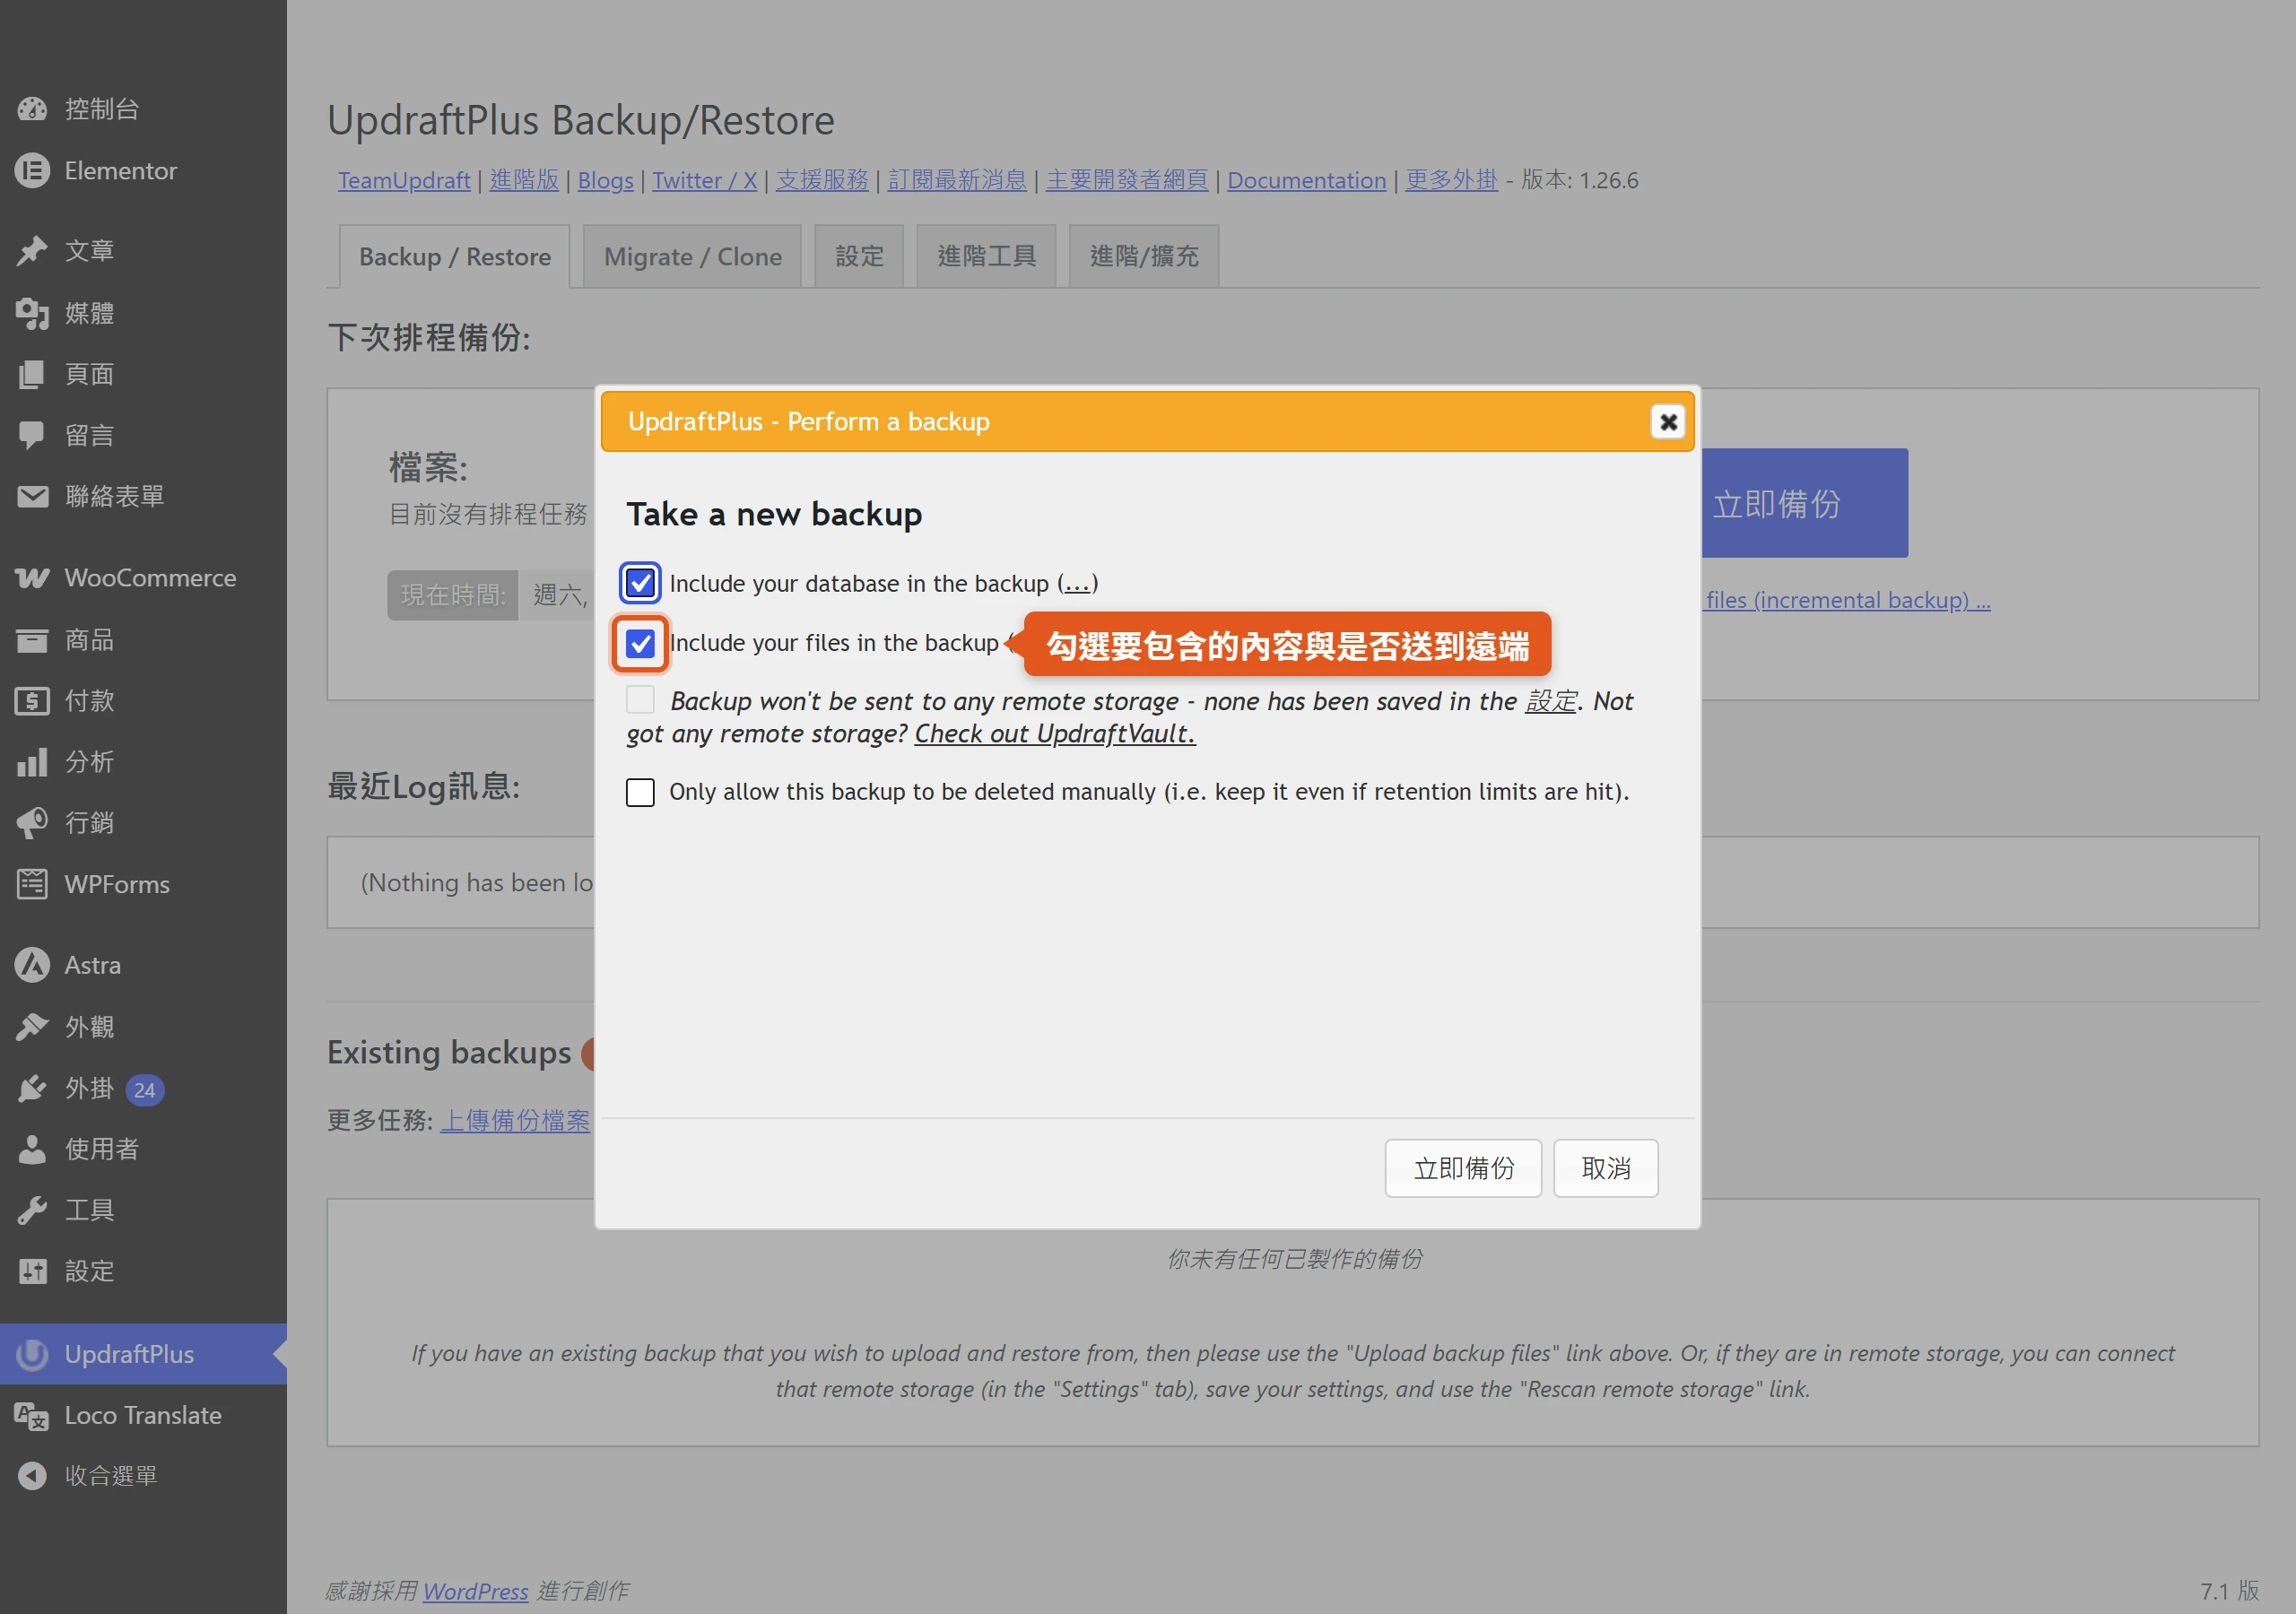
Task: Click the 更多外掛 link
Action: coord(1452,180)
